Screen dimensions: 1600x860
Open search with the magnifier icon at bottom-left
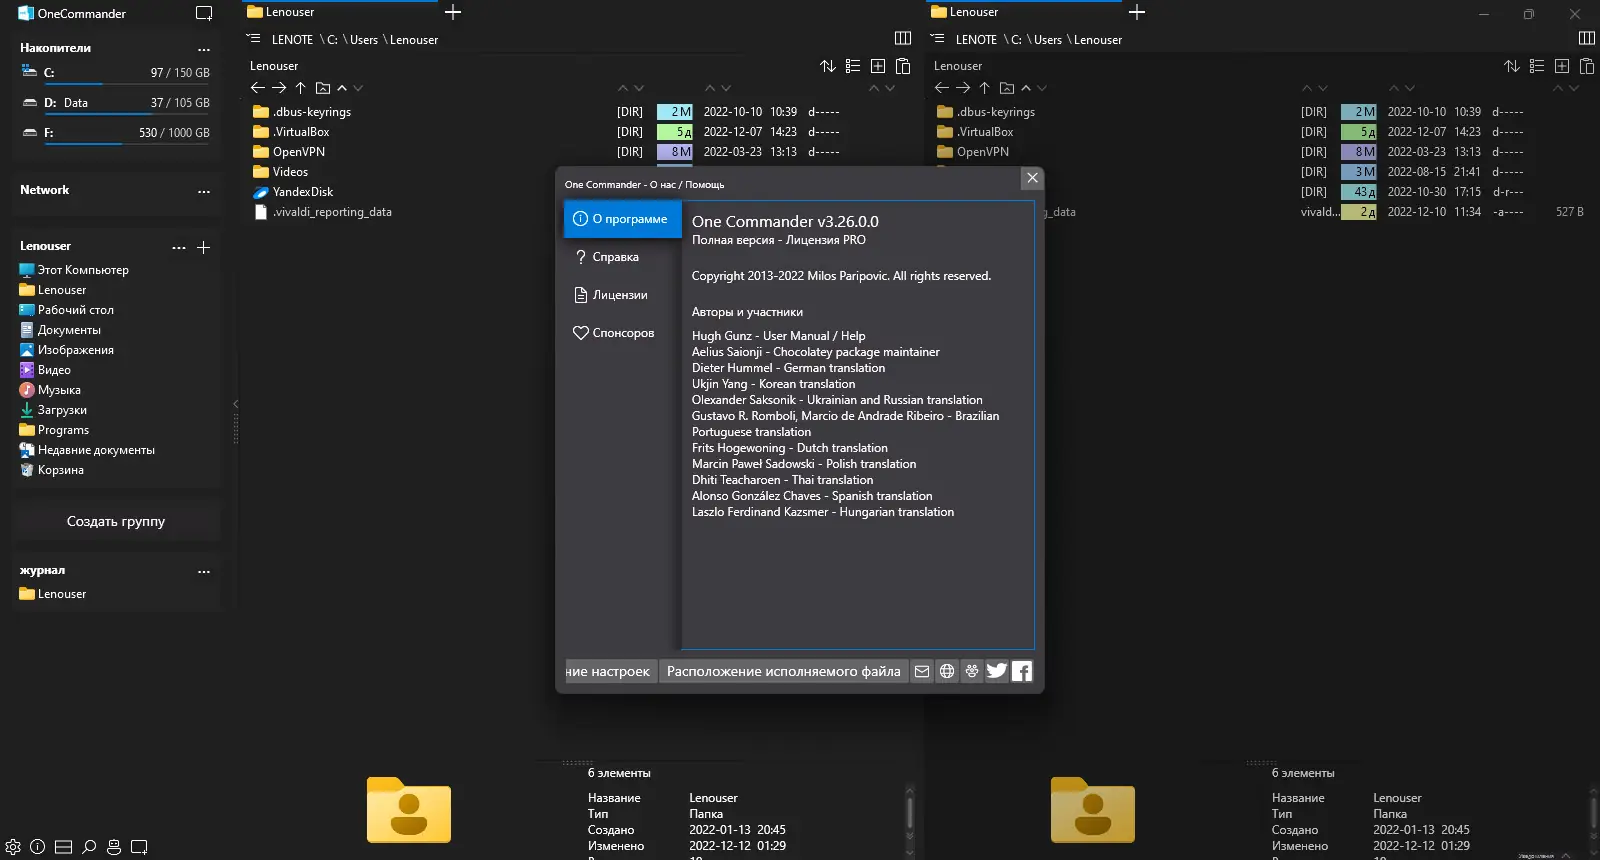tap(89, 847)
